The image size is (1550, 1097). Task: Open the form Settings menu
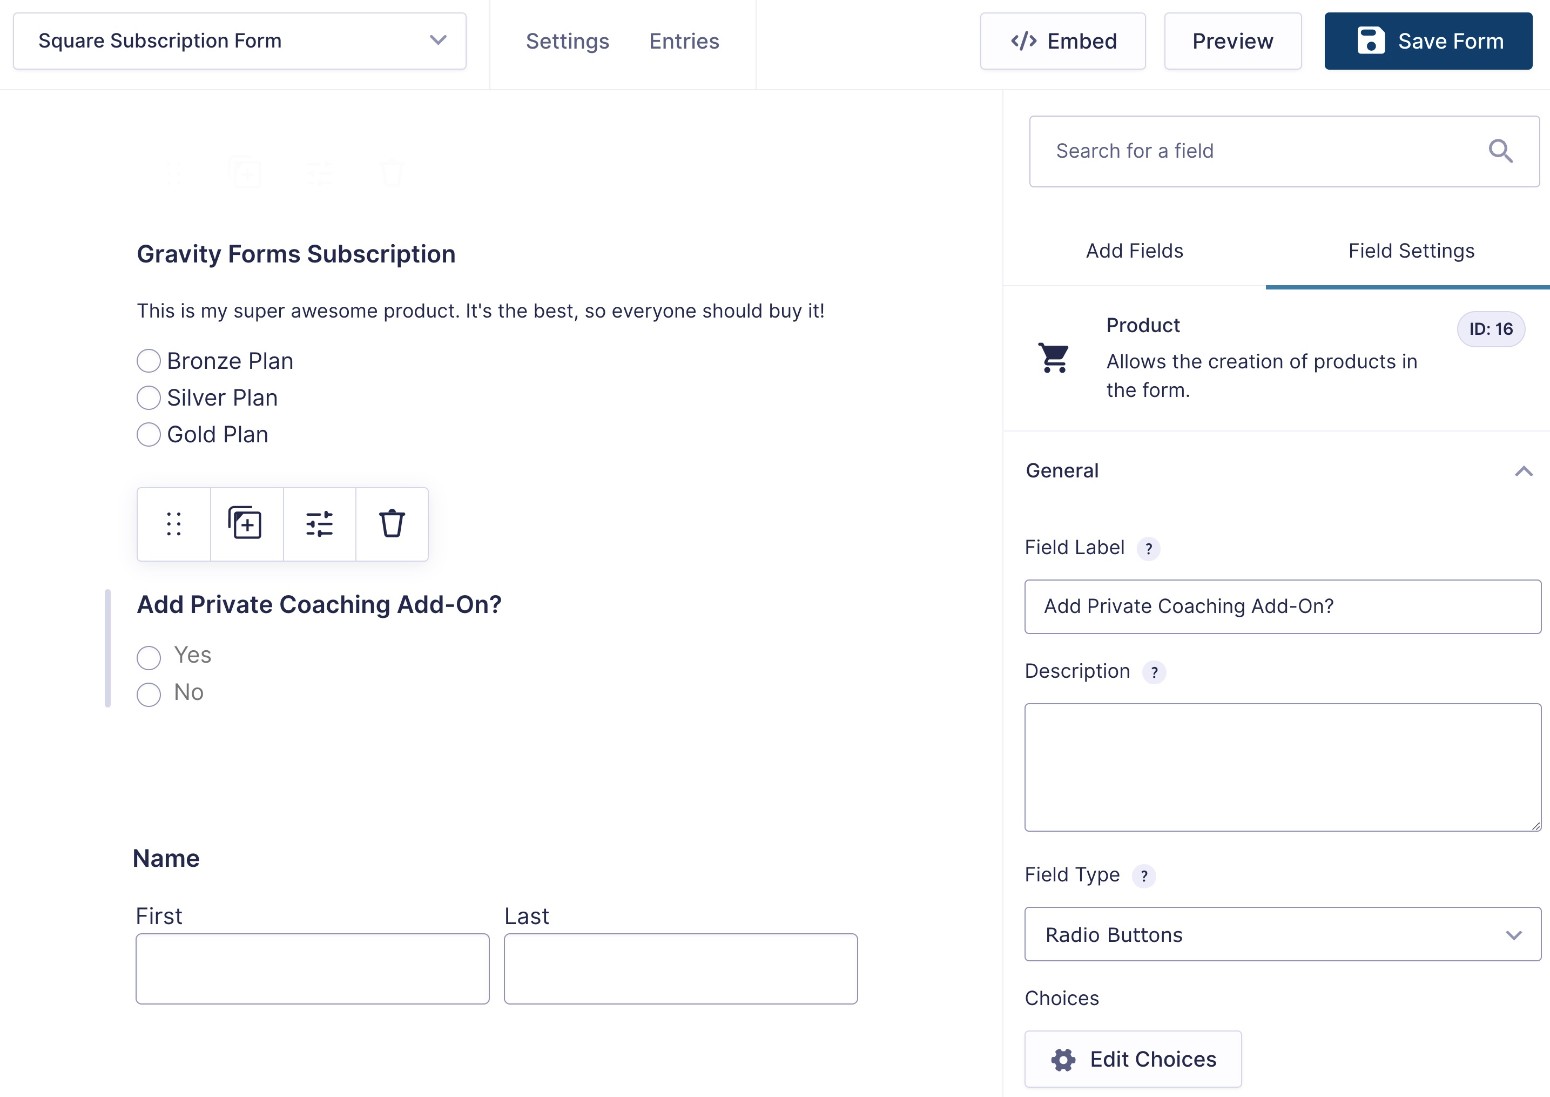[x=567, y=41]
